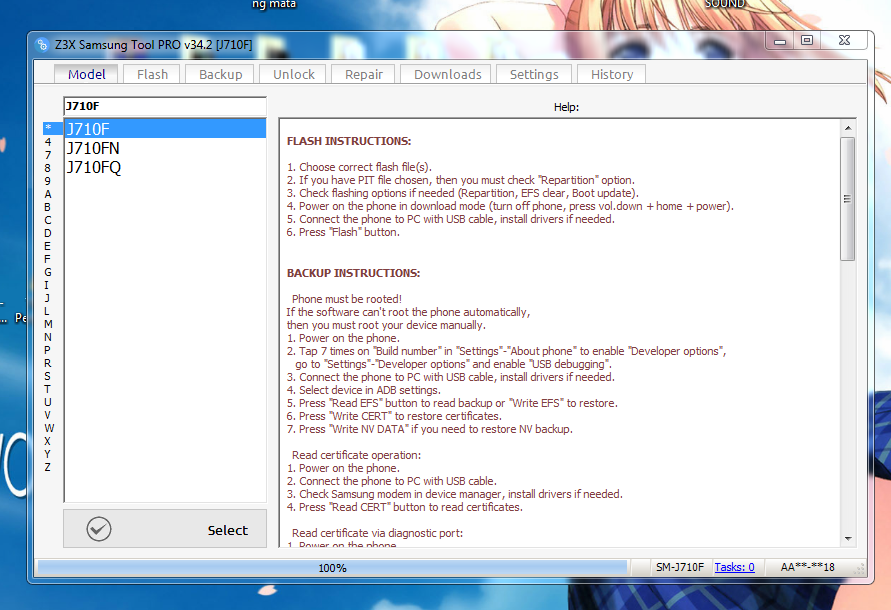Open the Repair tab
The height and width of the screenshot is (610, 891).
[364, 74]
